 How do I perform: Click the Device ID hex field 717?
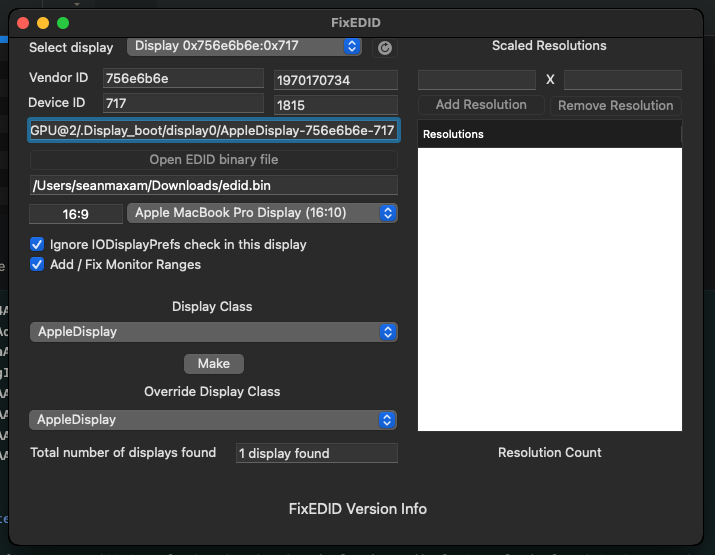coord(183,104)
